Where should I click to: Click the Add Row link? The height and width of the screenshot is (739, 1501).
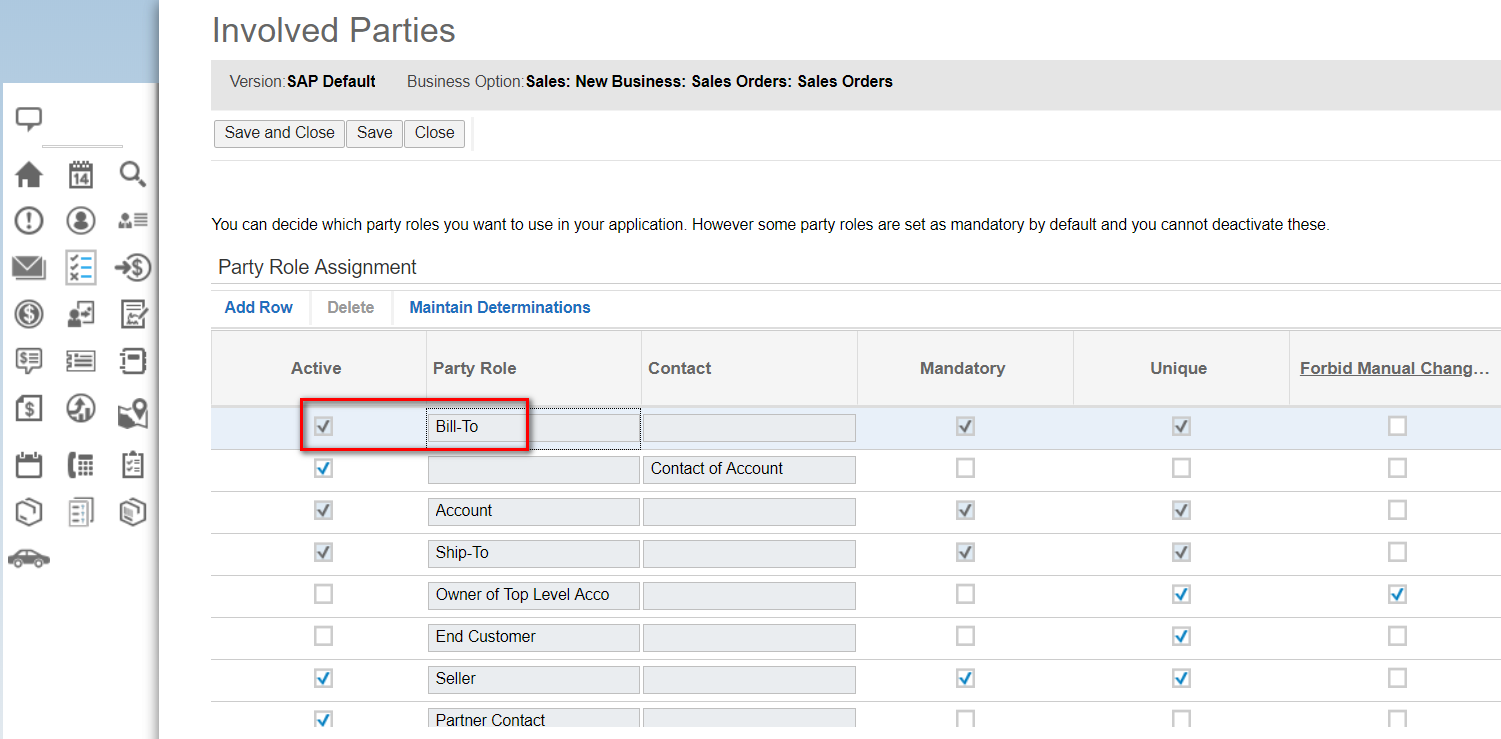click(258, 307)
